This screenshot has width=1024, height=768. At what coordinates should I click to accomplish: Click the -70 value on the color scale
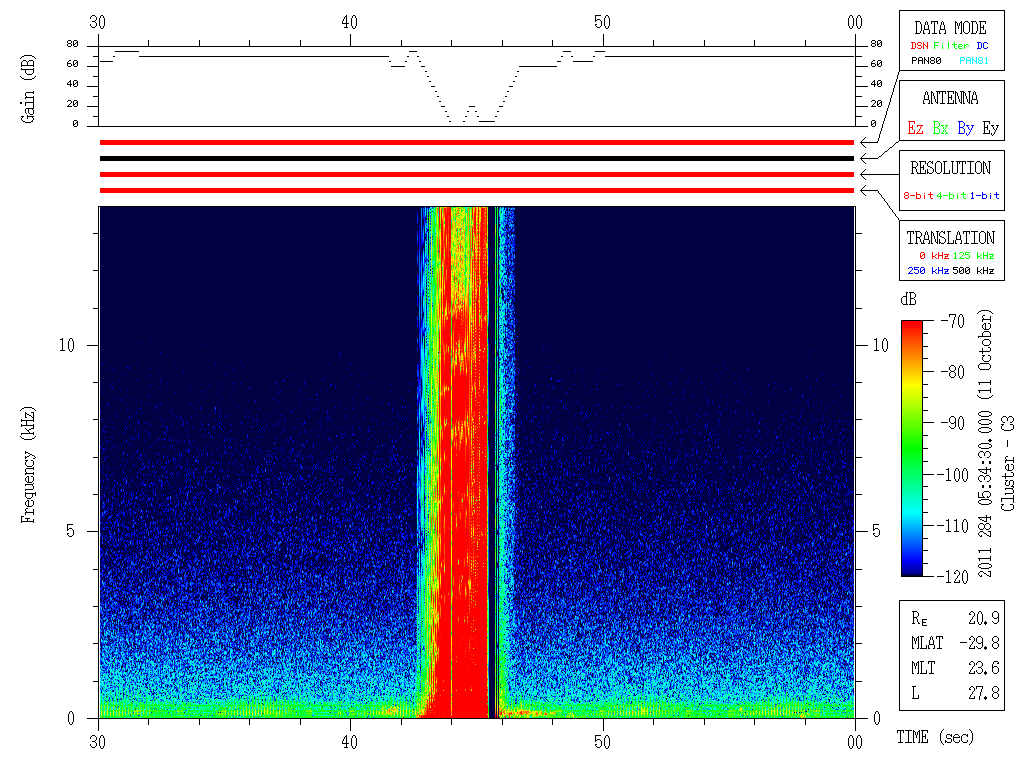point(953,321)
